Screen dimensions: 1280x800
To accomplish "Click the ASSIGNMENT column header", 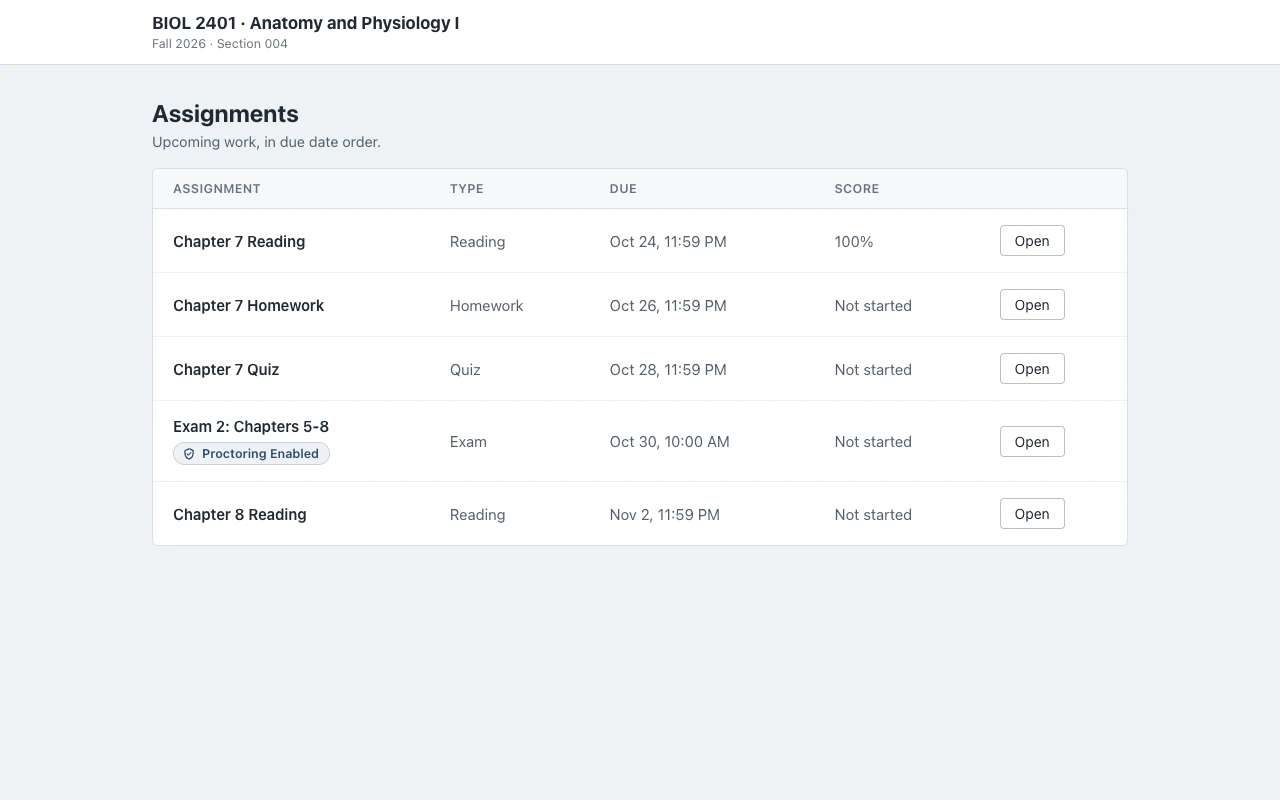I will (217, 189).
